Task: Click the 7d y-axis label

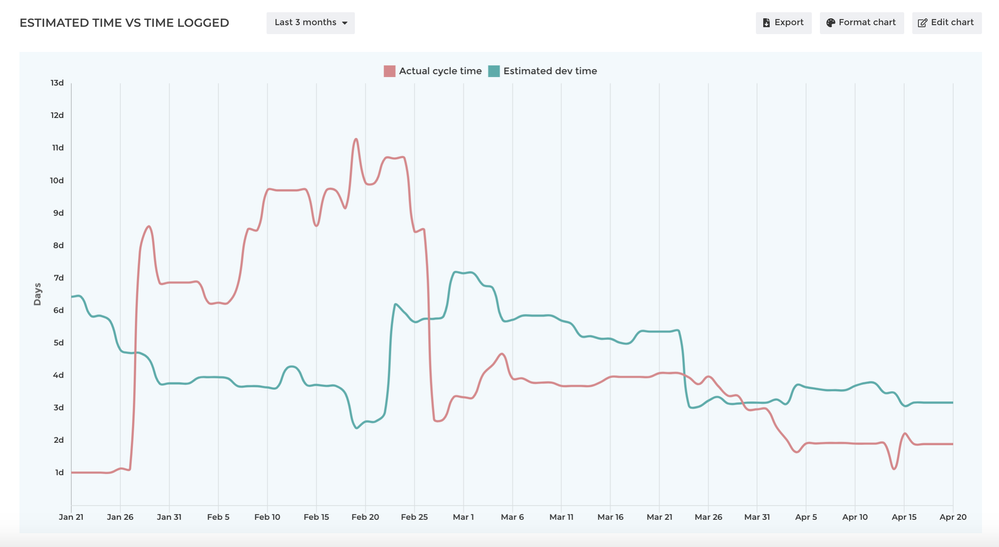Action: pos(59,278)
